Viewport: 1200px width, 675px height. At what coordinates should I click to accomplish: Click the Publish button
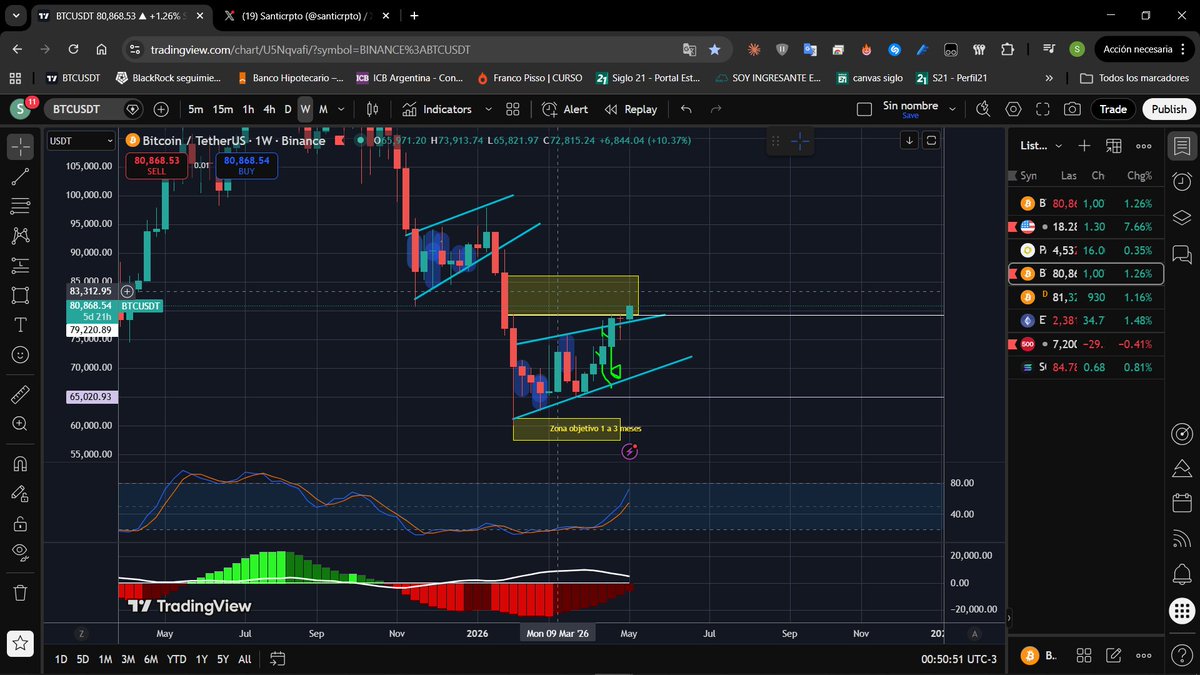pos(1168,109)
